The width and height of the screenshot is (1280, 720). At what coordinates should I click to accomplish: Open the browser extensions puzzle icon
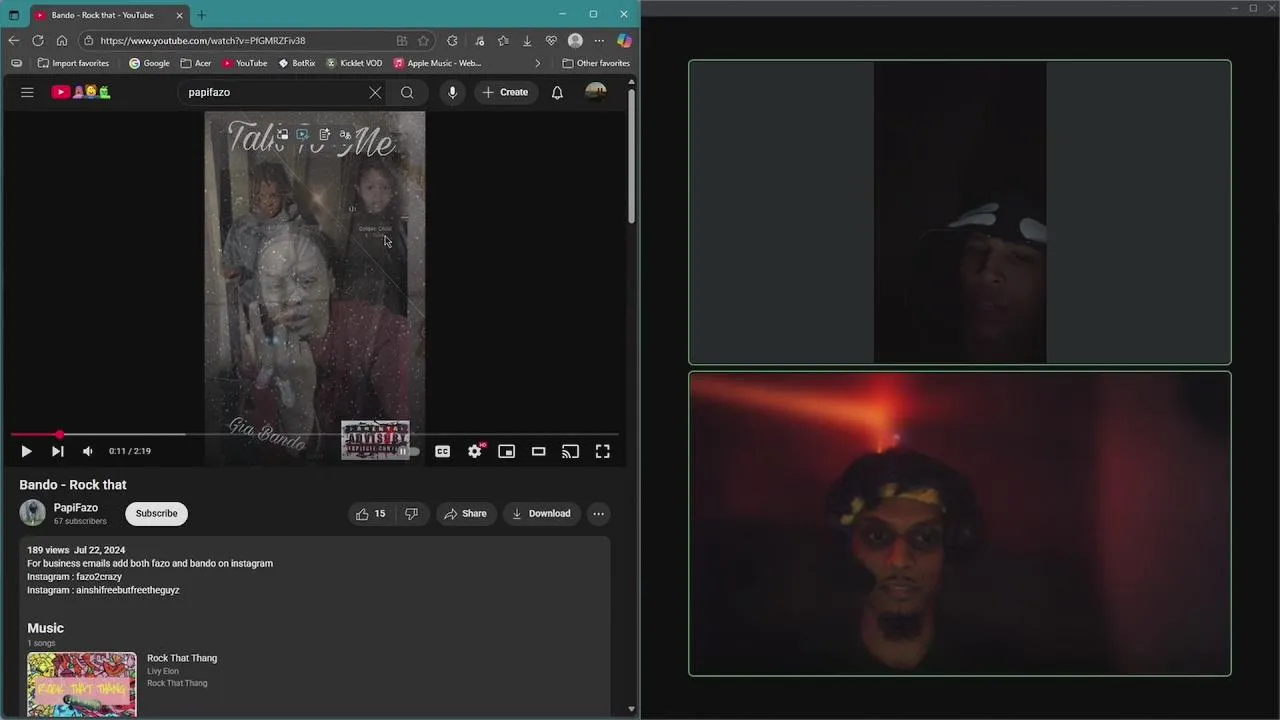[452, 41]
